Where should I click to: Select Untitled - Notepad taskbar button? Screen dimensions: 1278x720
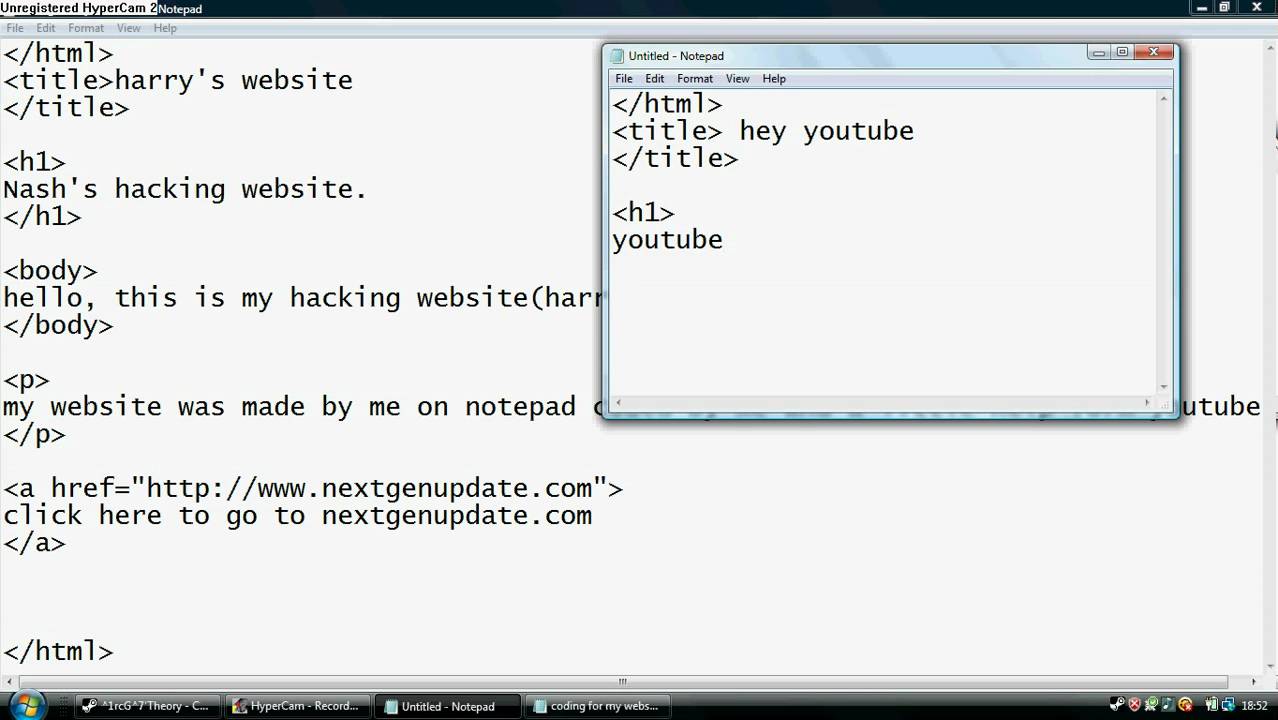coord(449,706)
